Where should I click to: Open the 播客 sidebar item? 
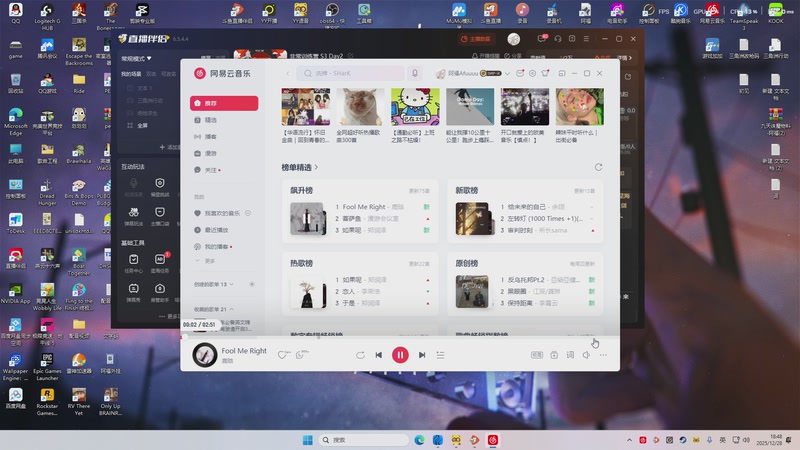pos(224,137)
